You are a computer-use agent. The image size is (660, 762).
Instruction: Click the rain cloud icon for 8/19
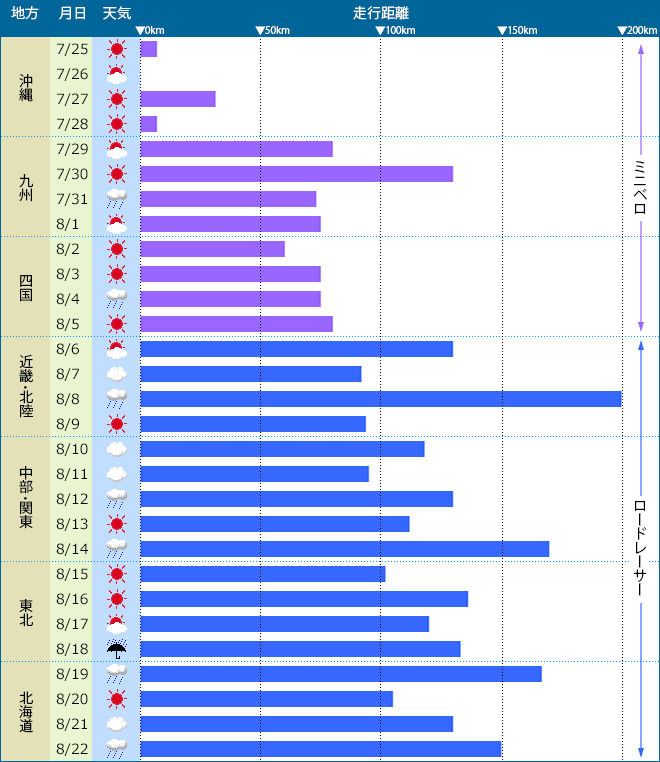pos(117,674)
